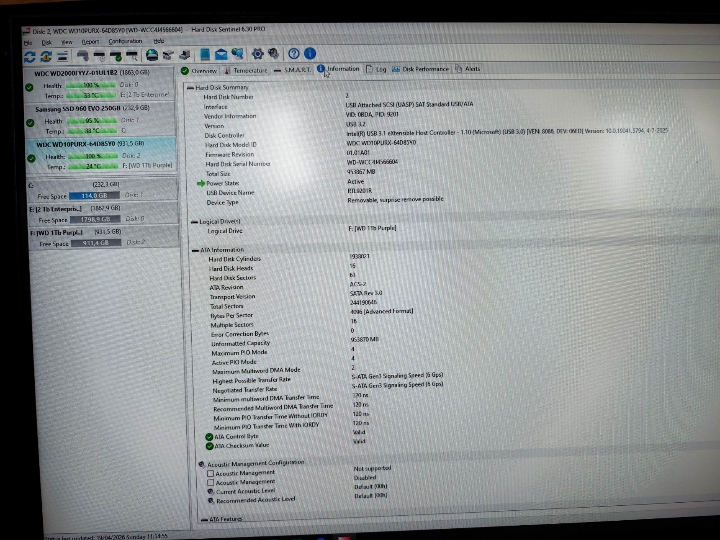Tick Acoustic Management checkbox in Disabled row
The width and height of the screenshot is (720, 540).
(210, 483)
